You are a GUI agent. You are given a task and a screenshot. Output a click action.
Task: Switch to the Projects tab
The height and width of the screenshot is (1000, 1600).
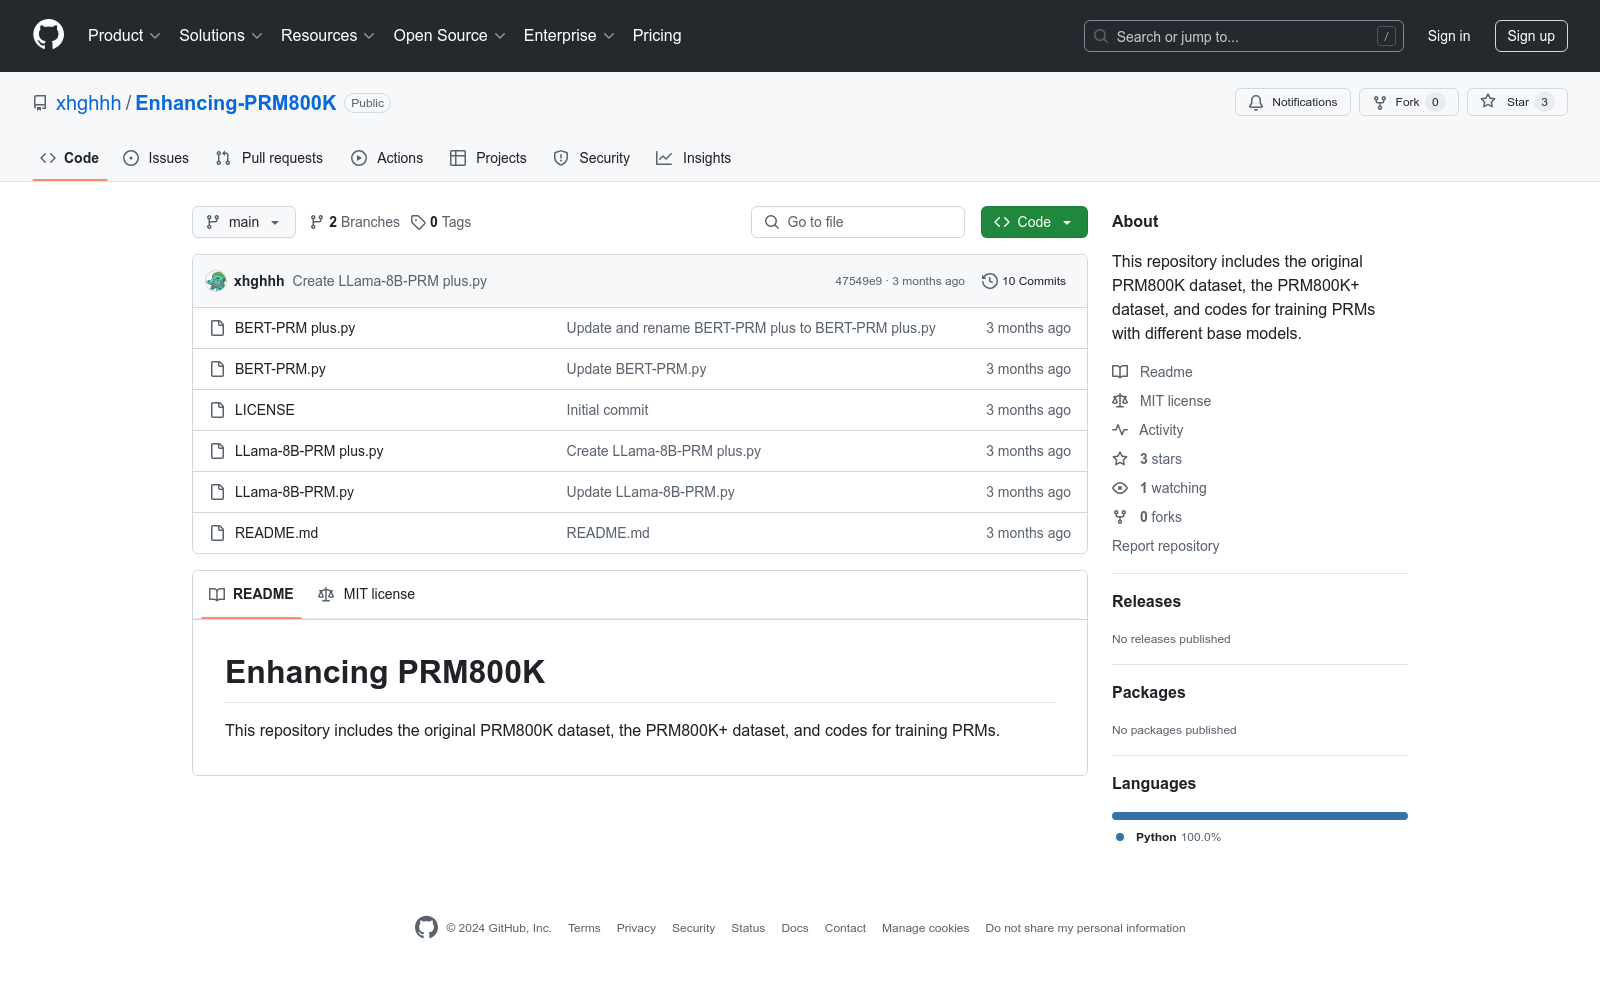(x=488, y=158)
